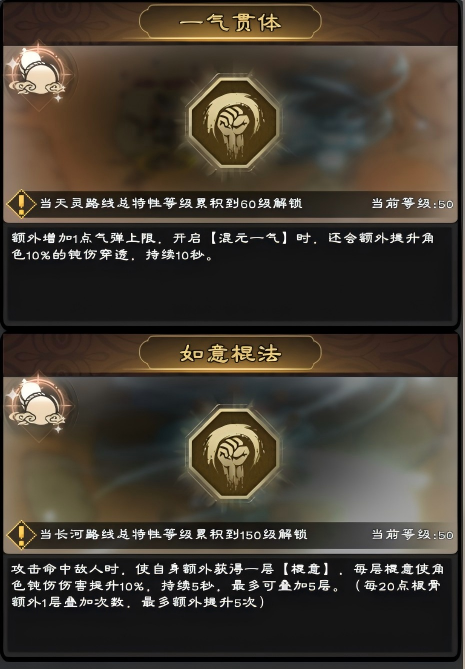
Task: Click 当前等级:50 in the 如意棍法 panel
Action: pos(413,535)
